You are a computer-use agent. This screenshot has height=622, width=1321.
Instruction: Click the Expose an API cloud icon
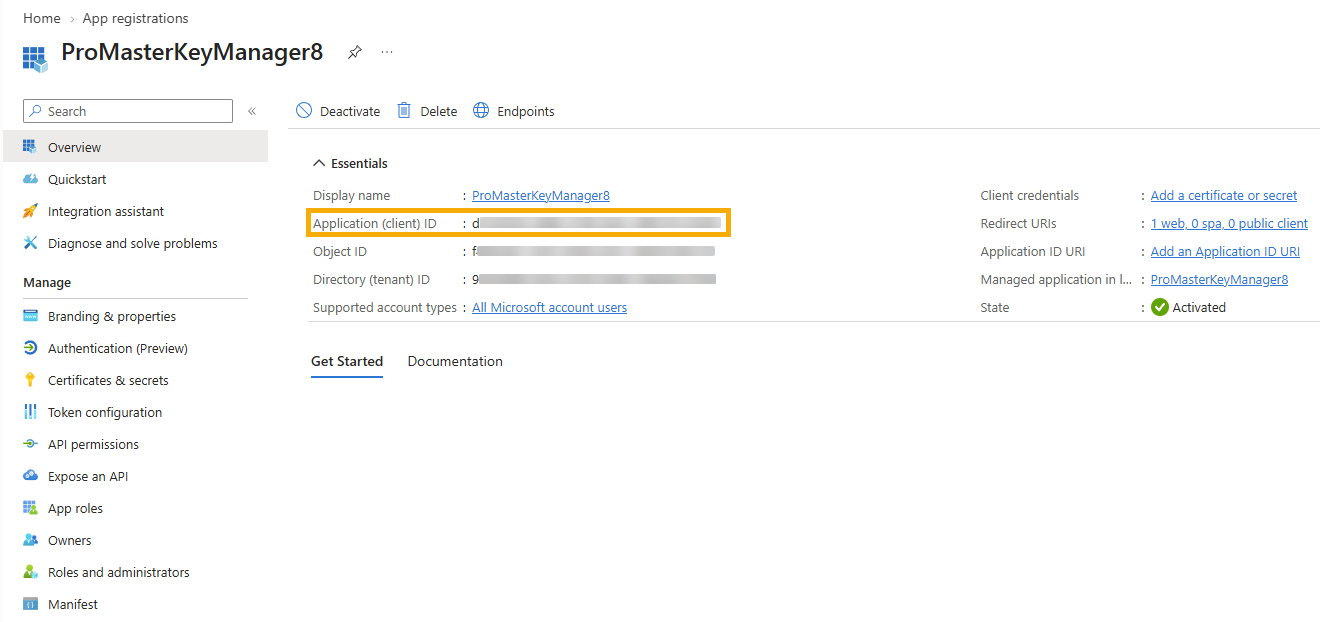tap(30, 476)
